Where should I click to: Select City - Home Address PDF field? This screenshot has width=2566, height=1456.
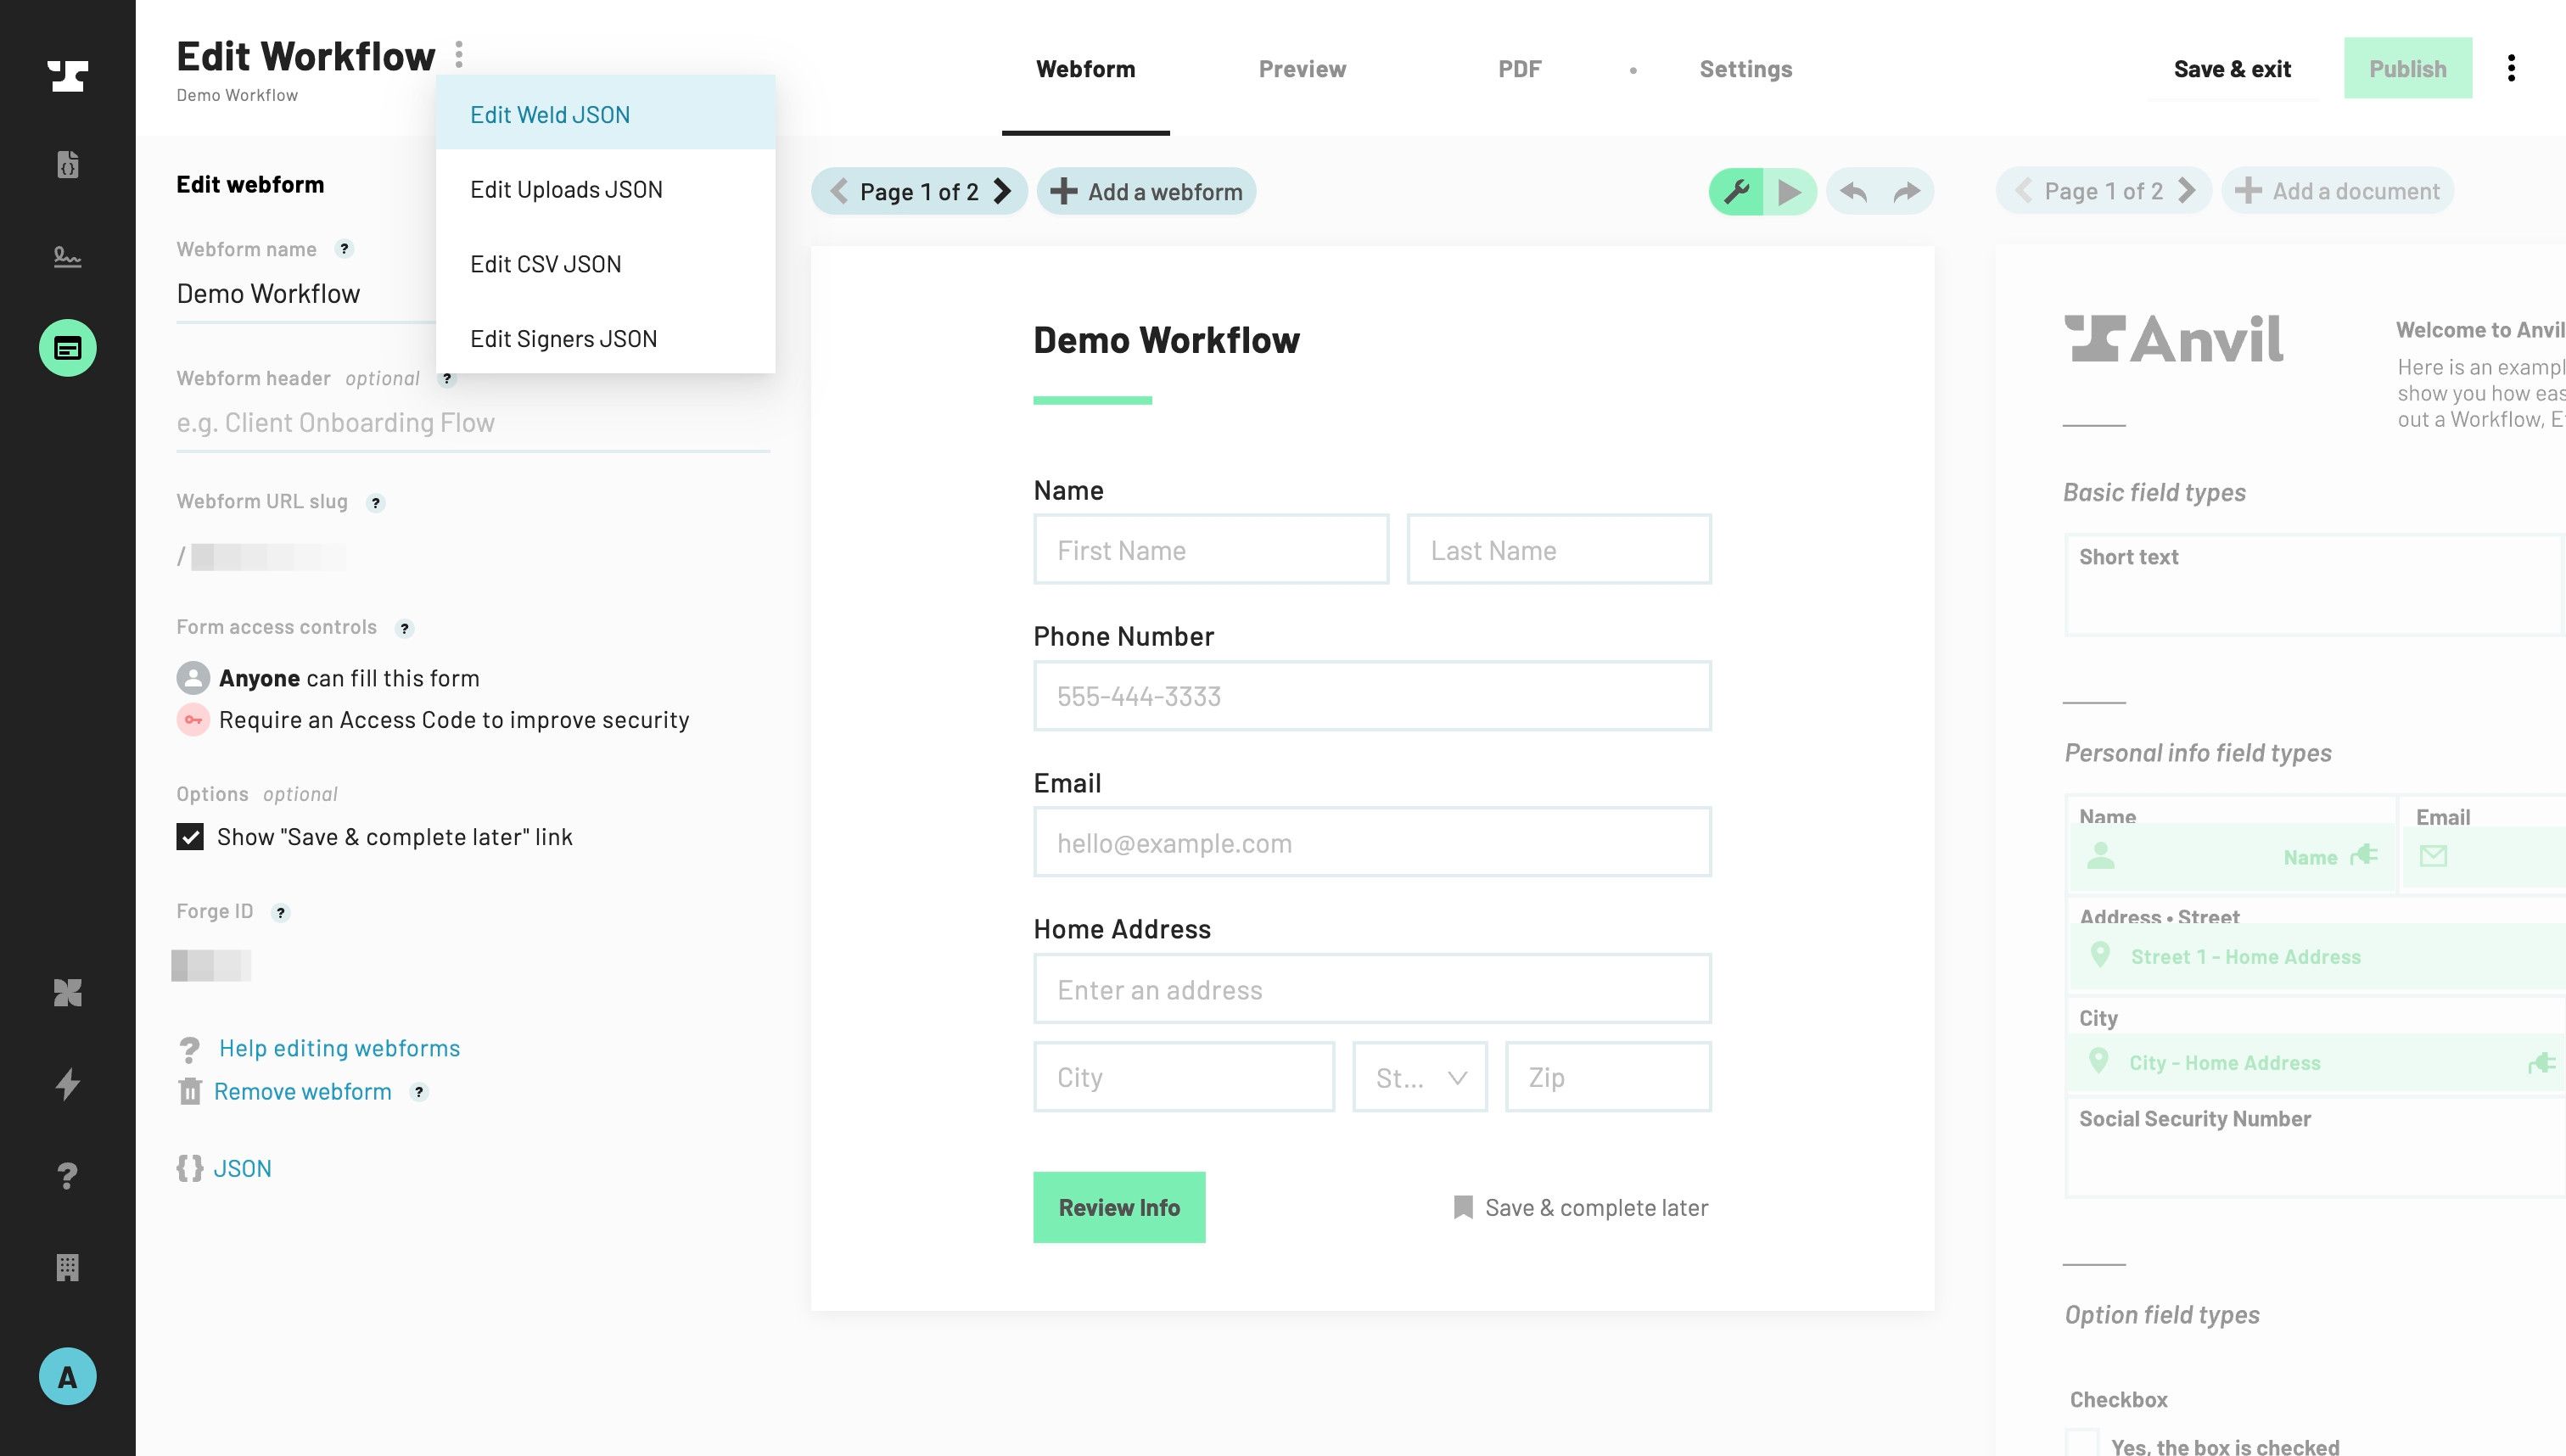pos(2318,1062)
